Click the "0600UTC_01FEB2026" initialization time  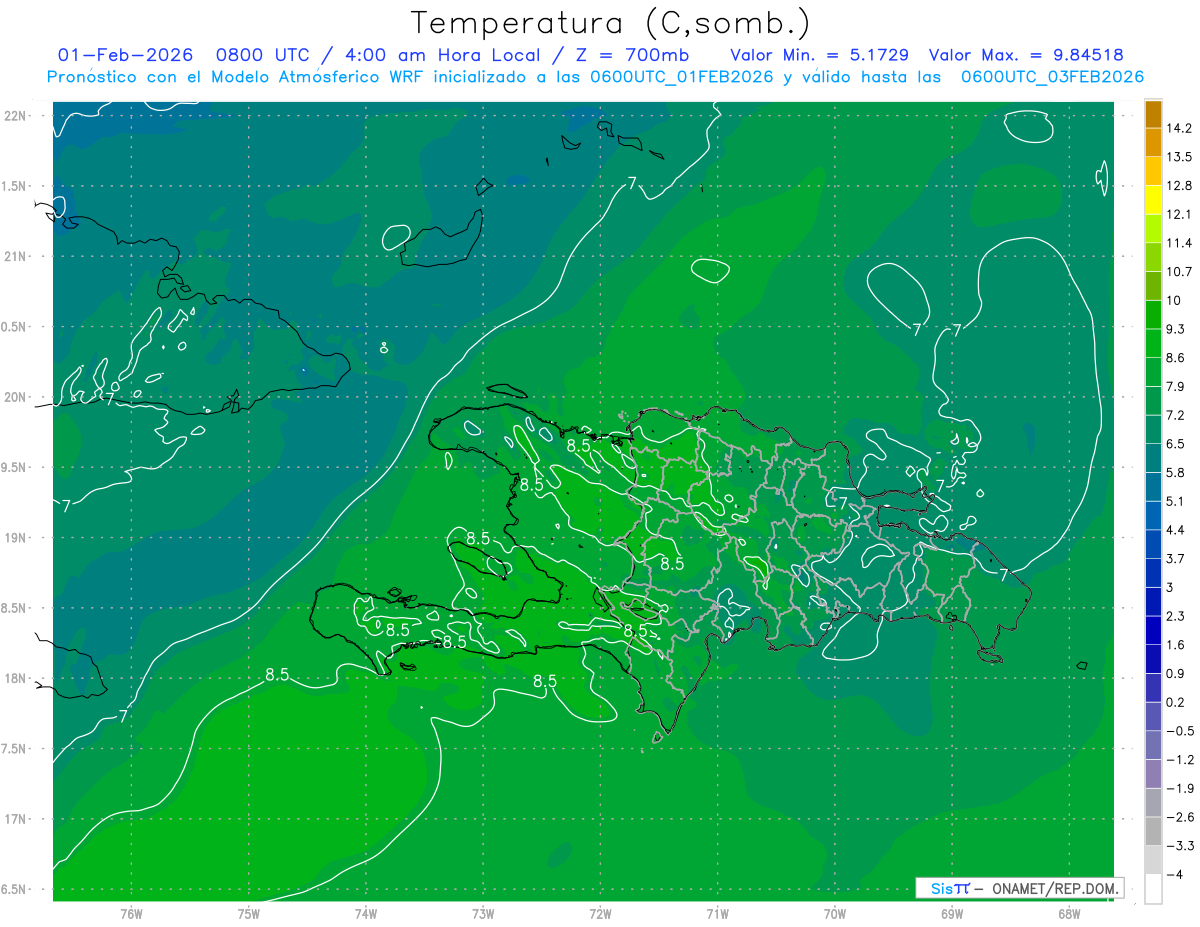[x=681, y=77]
